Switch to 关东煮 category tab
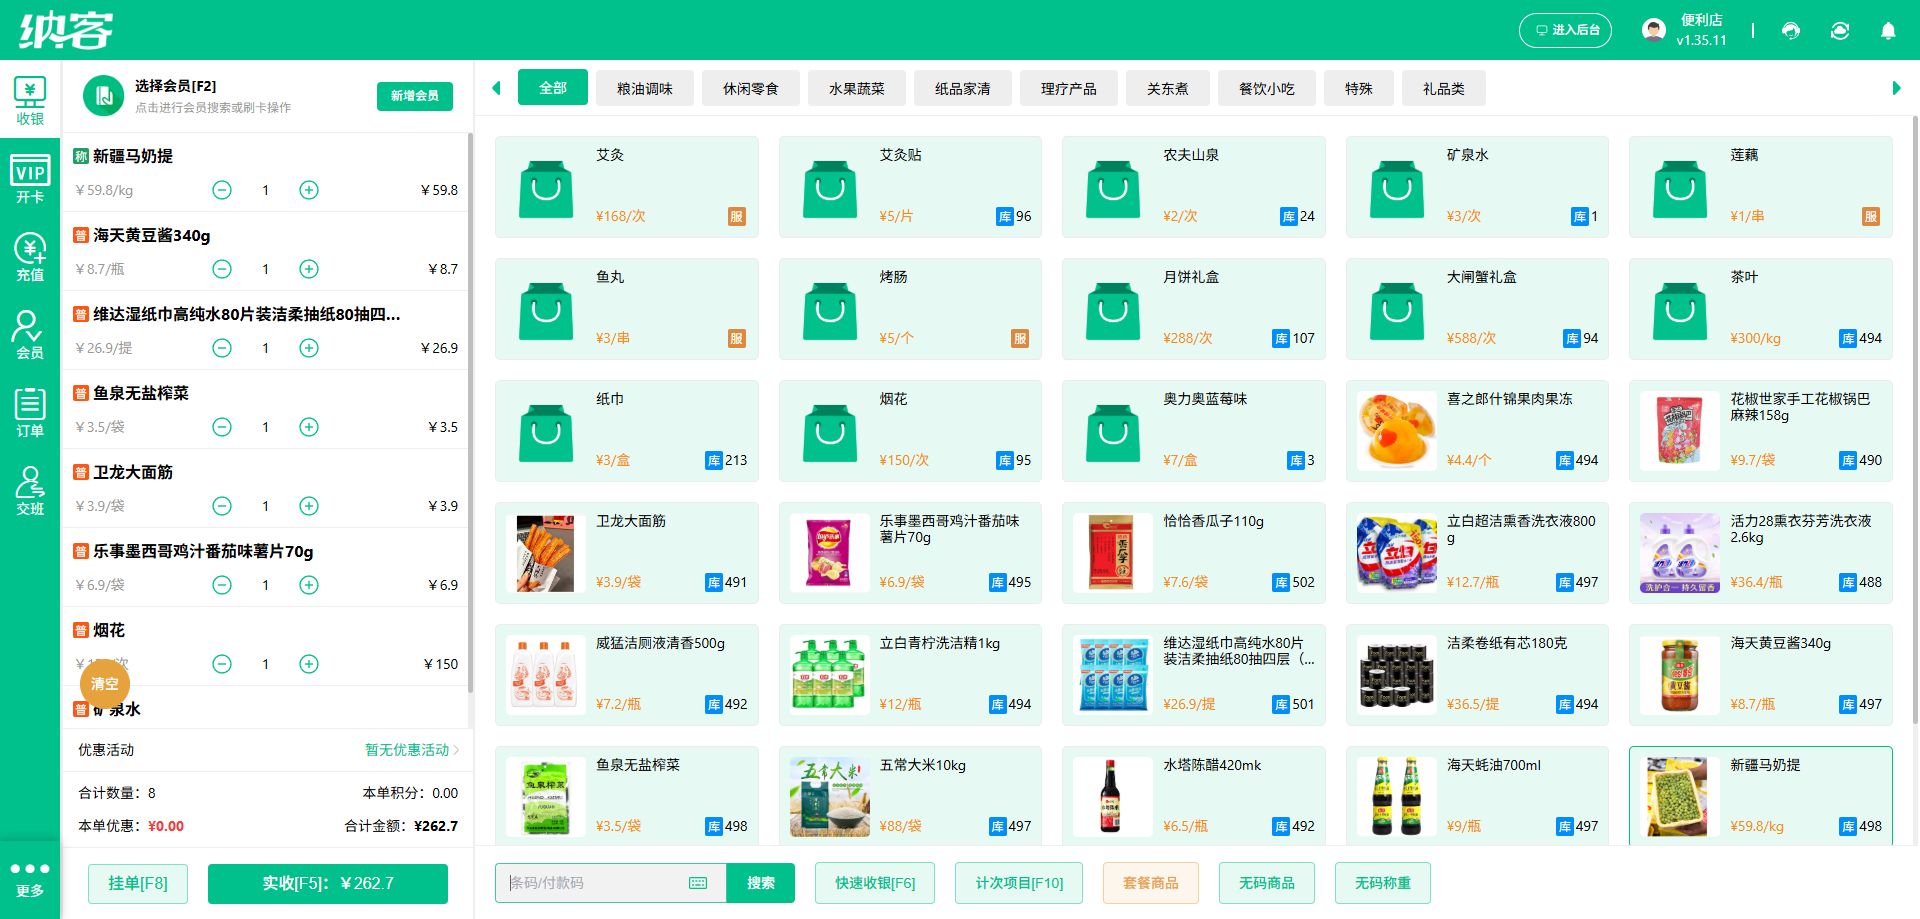Viewport: 1920px width, 919px height. [x=1168, y=88]
